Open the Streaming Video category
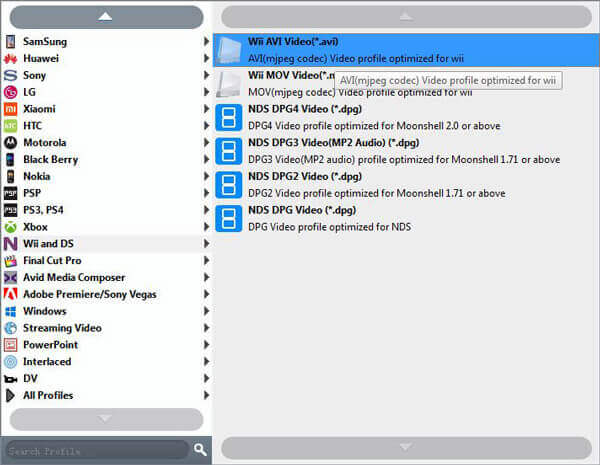This screenshot has width=600, height=465. [106, 328]
